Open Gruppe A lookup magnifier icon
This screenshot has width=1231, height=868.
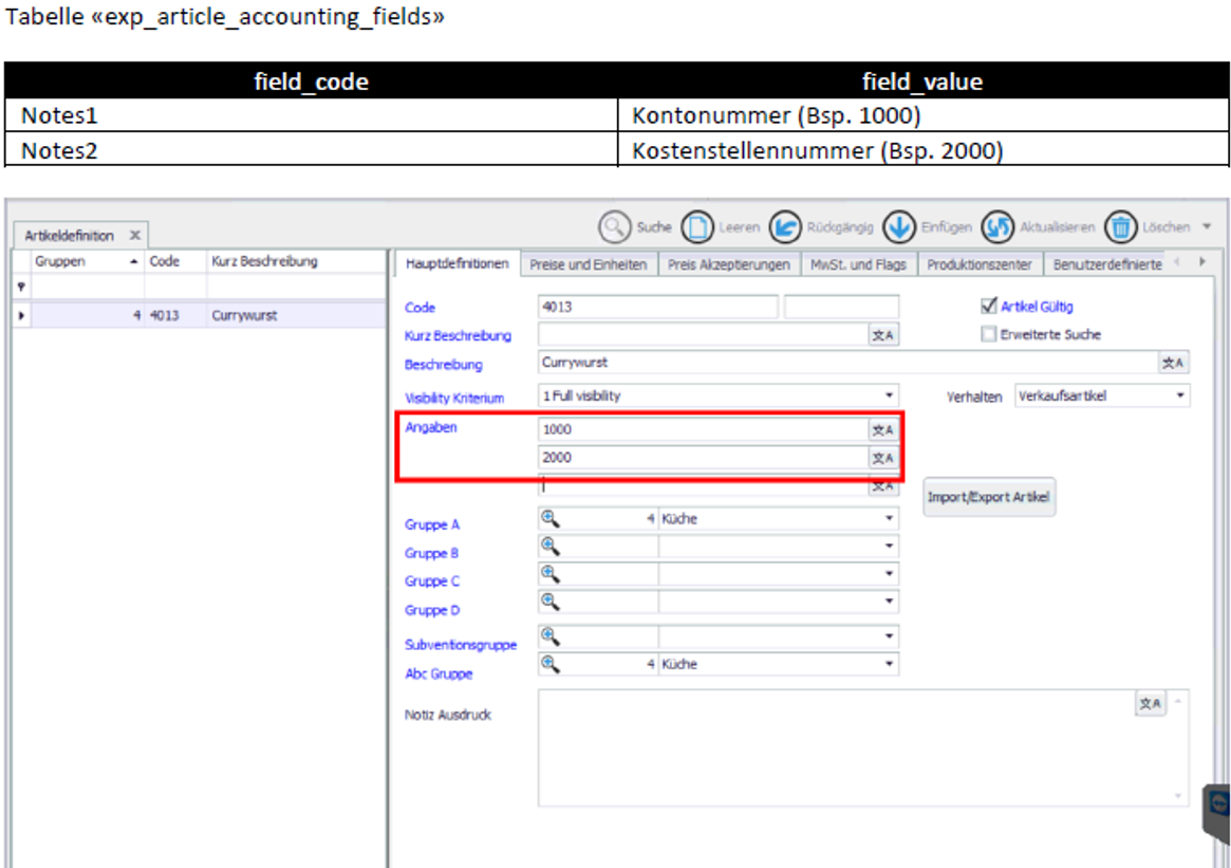point(549,519)
